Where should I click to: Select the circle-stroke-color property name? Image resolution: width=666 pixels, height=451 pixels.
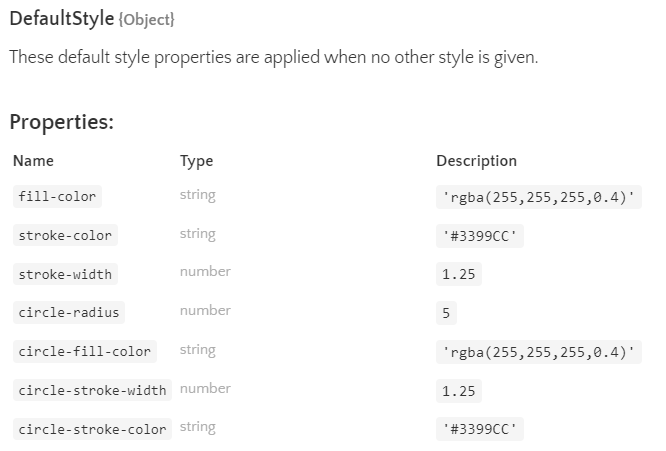[92, 429]
